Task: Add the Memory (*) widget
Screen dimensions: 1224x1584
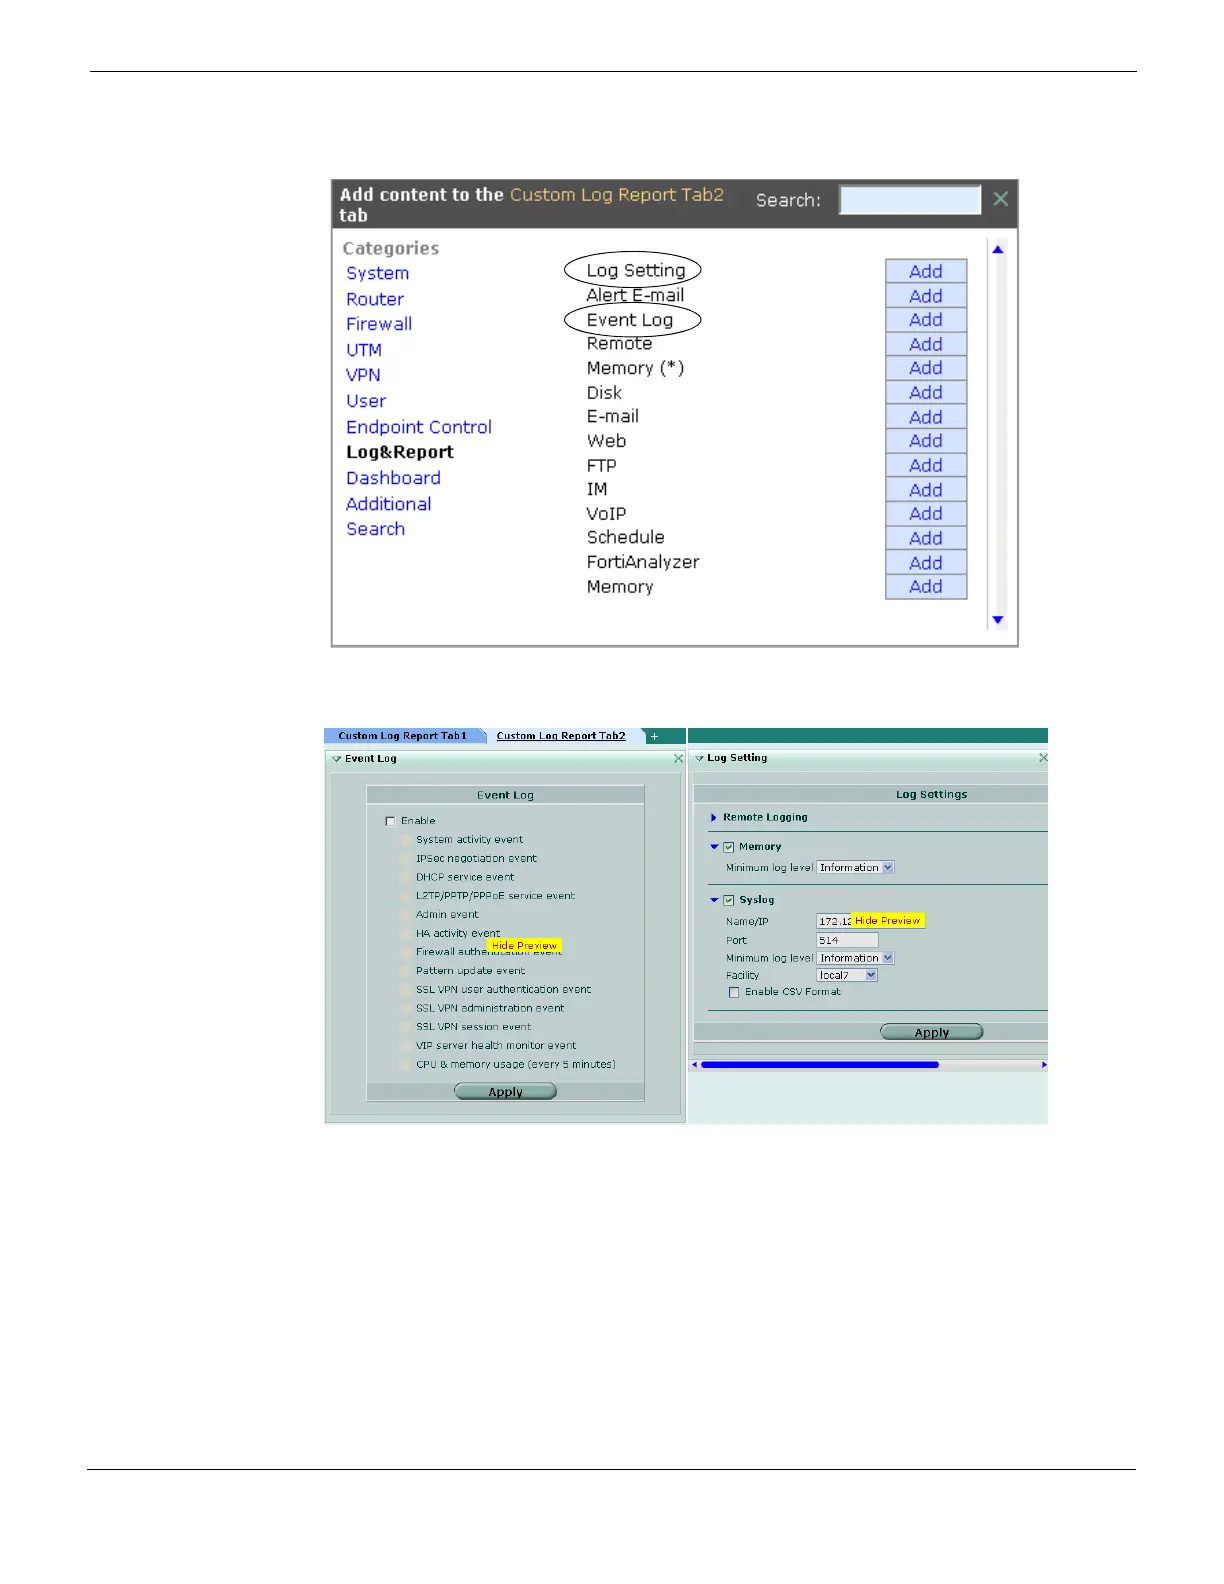Action: [x=926, y=368]
